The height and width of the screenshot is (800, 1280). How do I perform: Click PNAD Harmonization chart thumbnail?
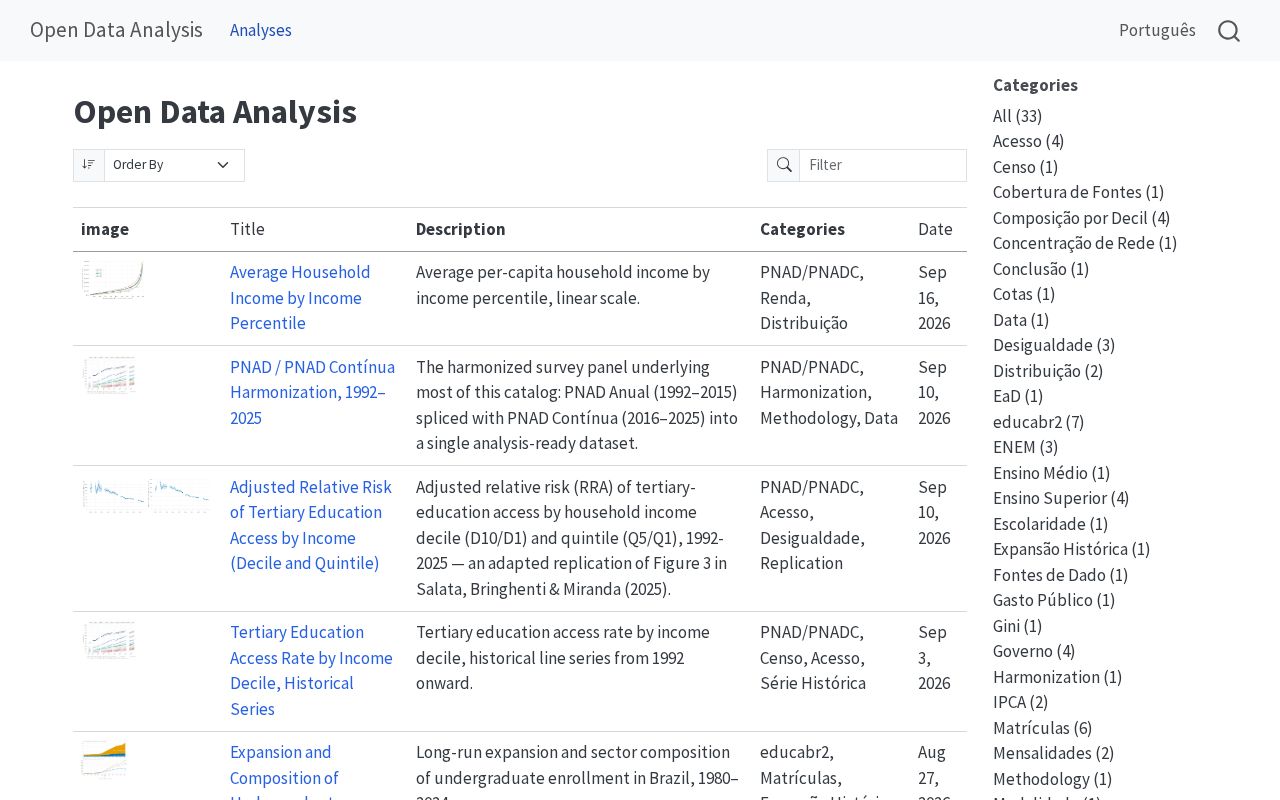(x=109, y=375)
